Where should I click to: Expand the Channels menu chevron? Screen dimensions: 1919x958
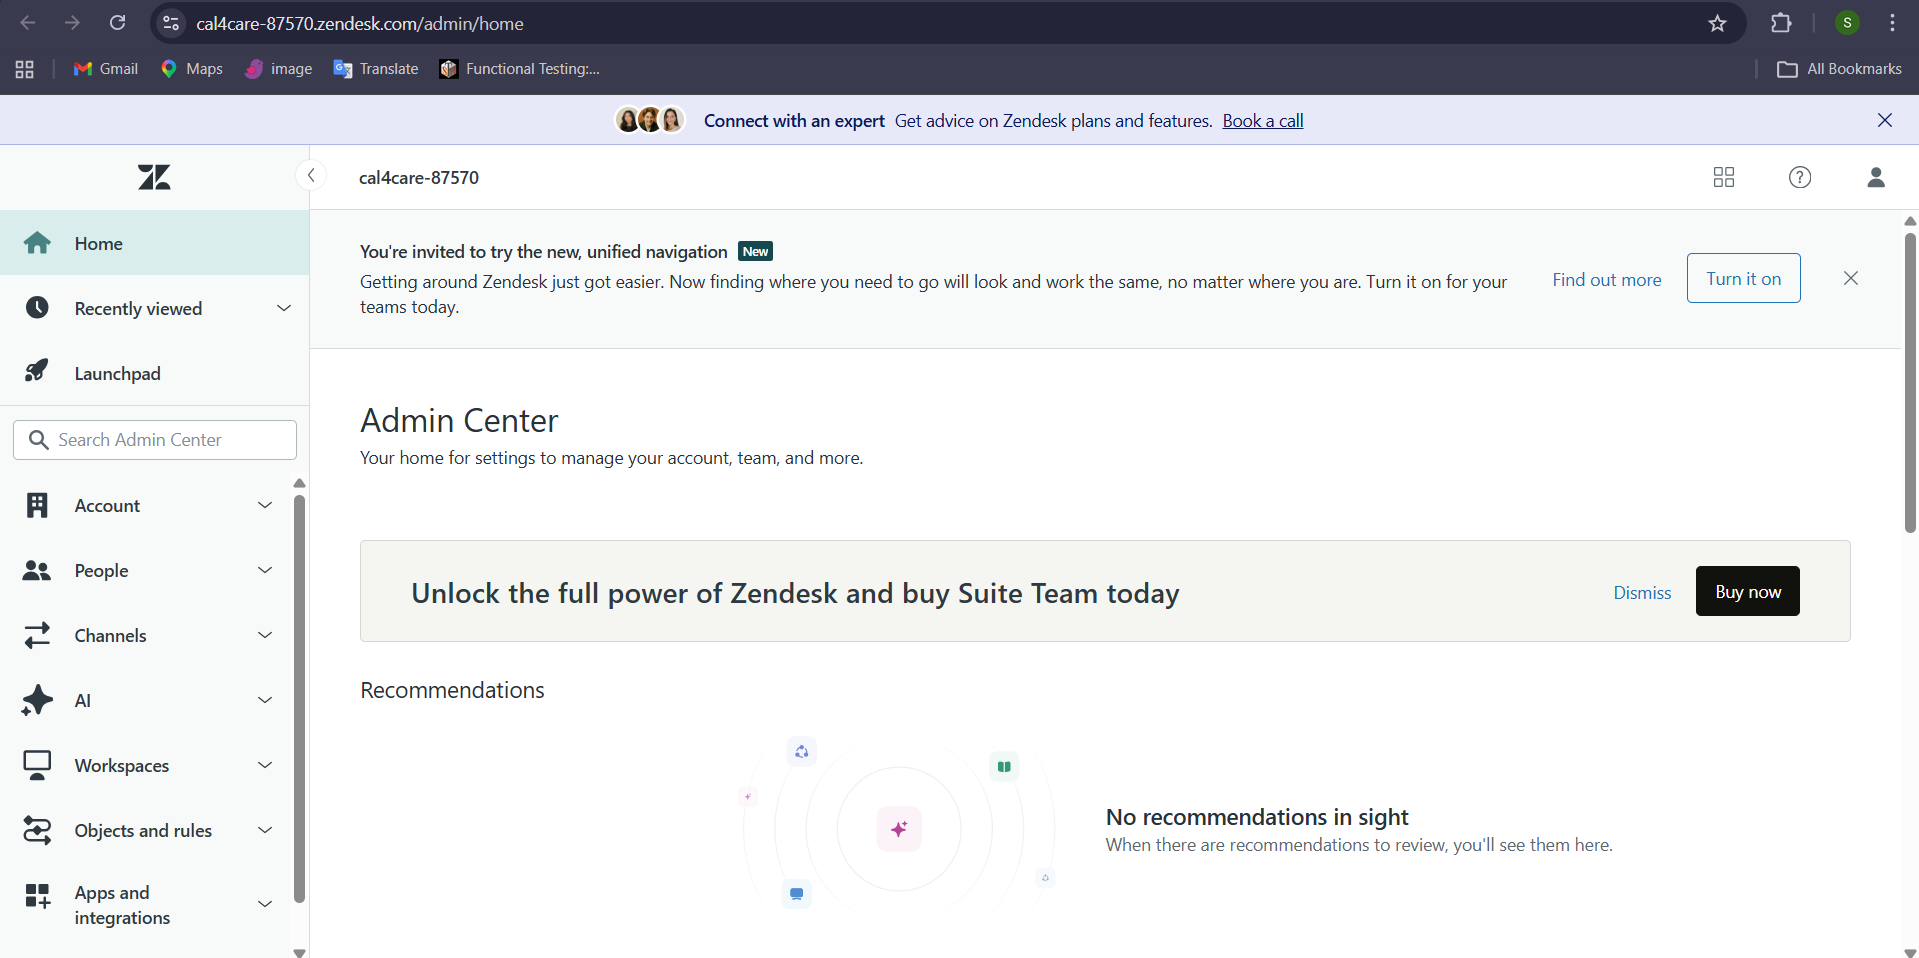265,635
